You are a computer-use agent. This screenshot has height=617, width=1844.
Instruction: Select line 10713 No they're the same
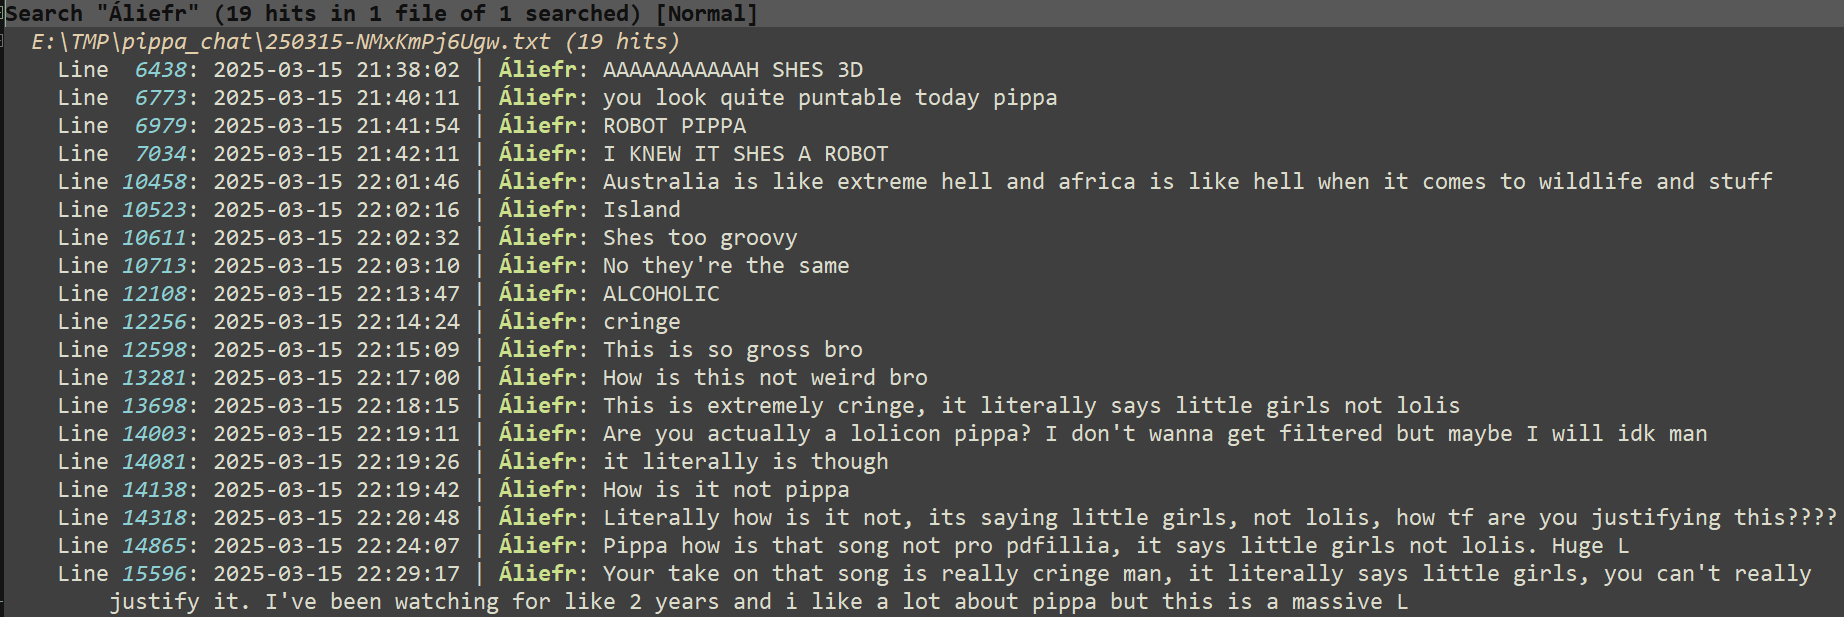pyautogui.click(x=453, y=266)
